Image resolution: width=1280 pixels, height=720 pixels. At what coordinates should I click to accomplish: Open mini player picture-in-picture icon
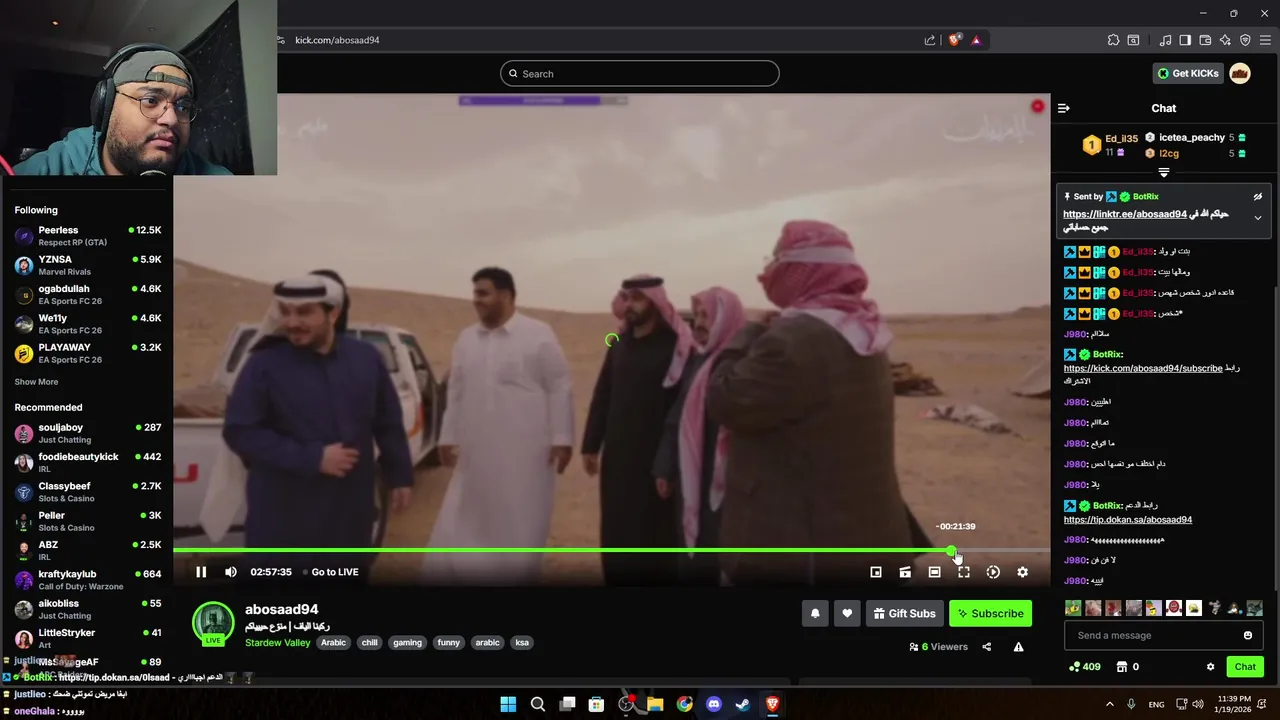click(x=876, y=572)
